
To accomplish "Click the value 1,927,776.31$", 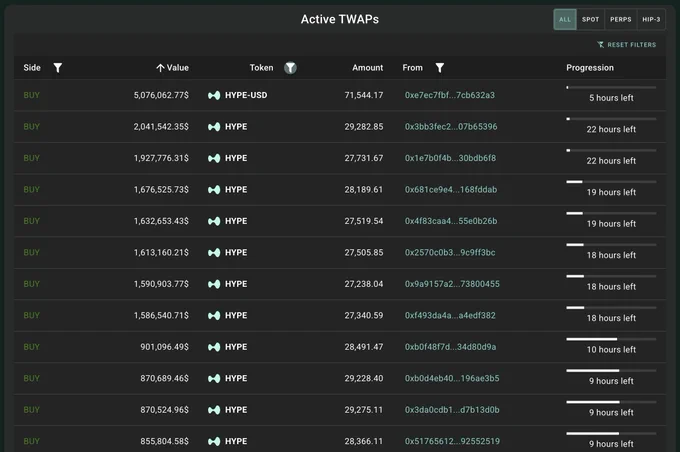I will 161,158.
